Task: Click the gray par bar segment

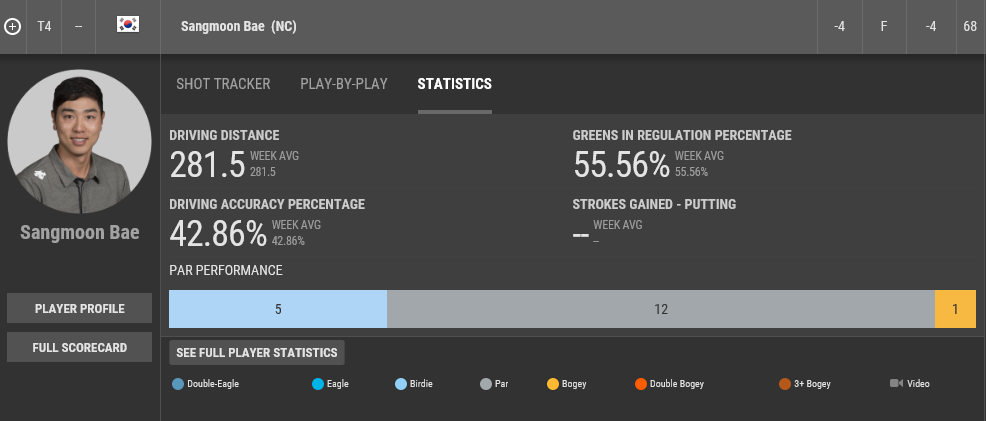Action: pyautogui.click(x=661, y=309)
